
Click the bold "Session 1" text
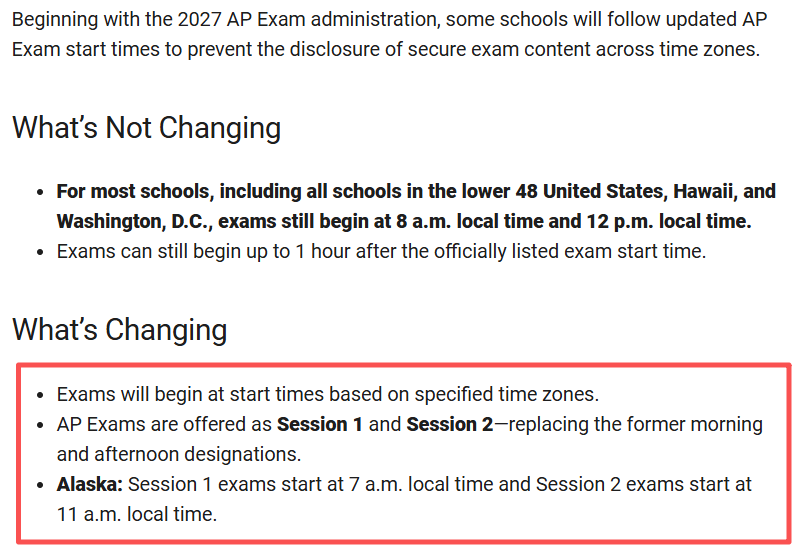[x=319, y=424]
